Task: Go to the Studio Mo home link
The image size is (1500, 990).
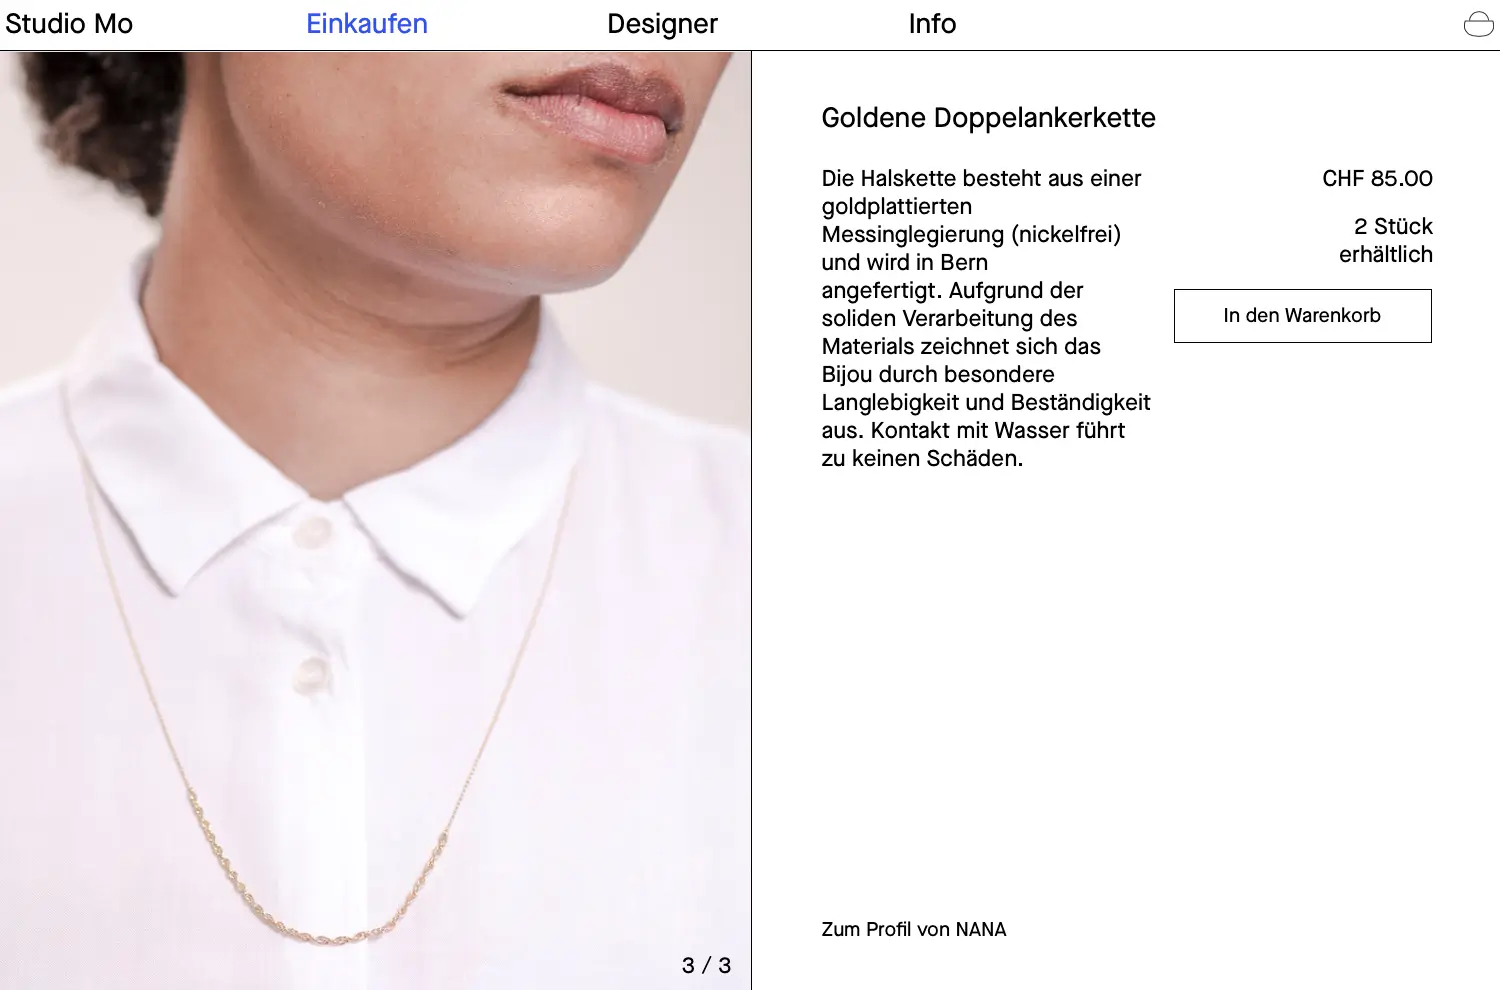Action: [69, 24]
